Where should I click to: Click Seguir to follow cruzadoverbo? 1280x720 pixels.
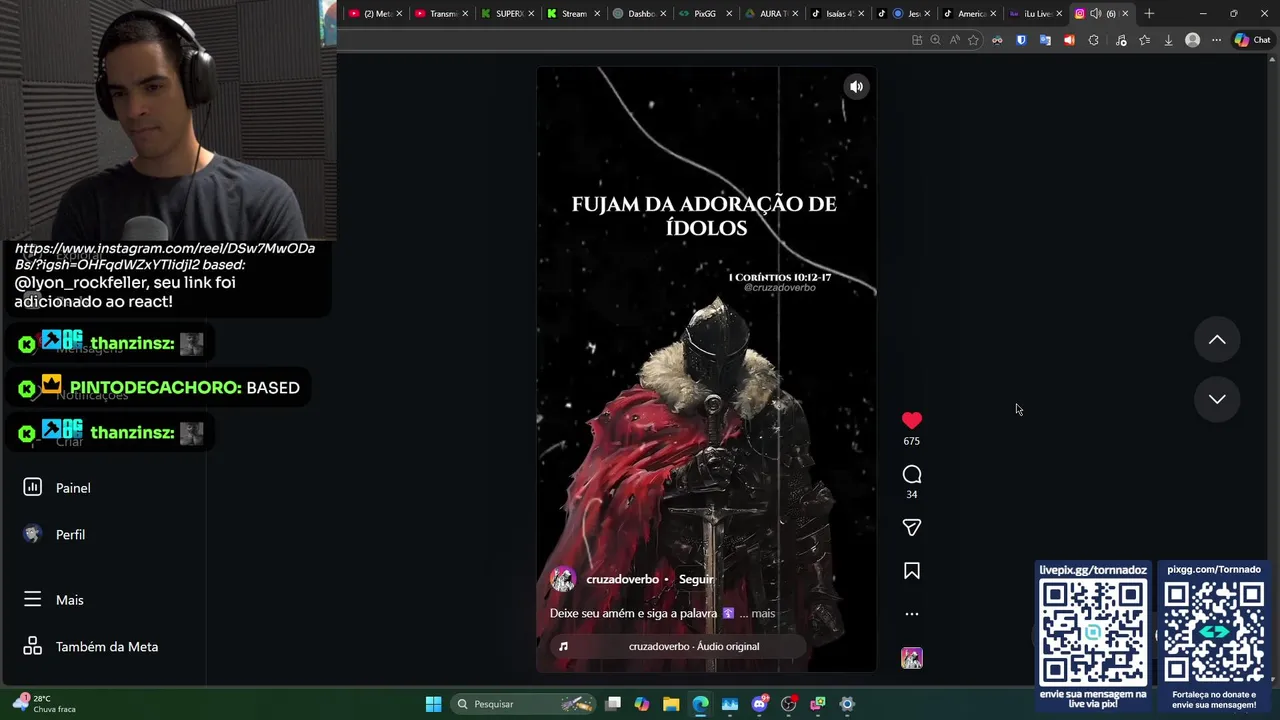click(x=696, y=579)
